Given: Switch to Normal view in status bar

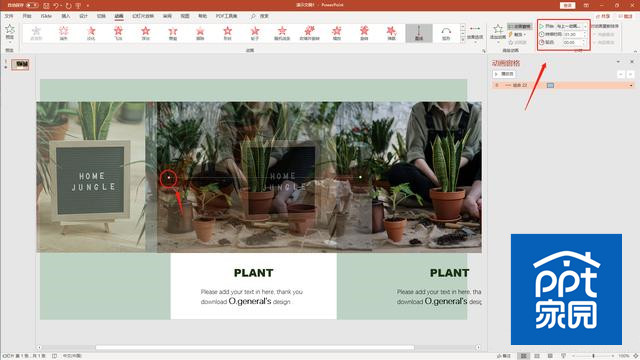Looking at the screenshot, I should tap(523, 356).
